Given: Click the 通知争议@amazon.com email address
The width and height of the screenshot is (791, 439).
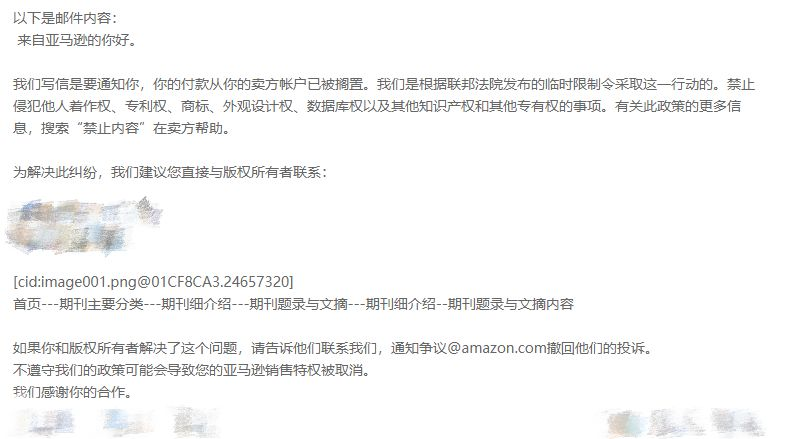Looking at the screenshot, I should tap(469, 348).
